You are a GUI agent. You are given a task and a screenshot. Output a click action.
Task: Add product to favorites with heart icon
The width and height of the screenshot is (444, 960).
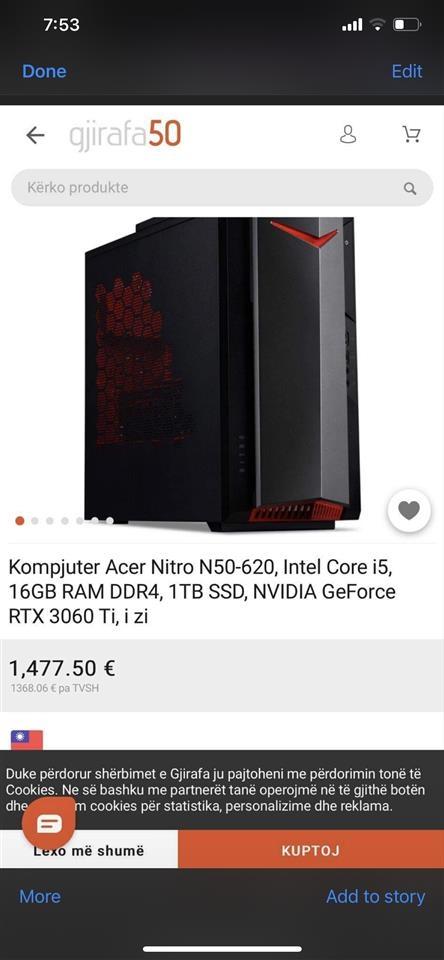409,511
